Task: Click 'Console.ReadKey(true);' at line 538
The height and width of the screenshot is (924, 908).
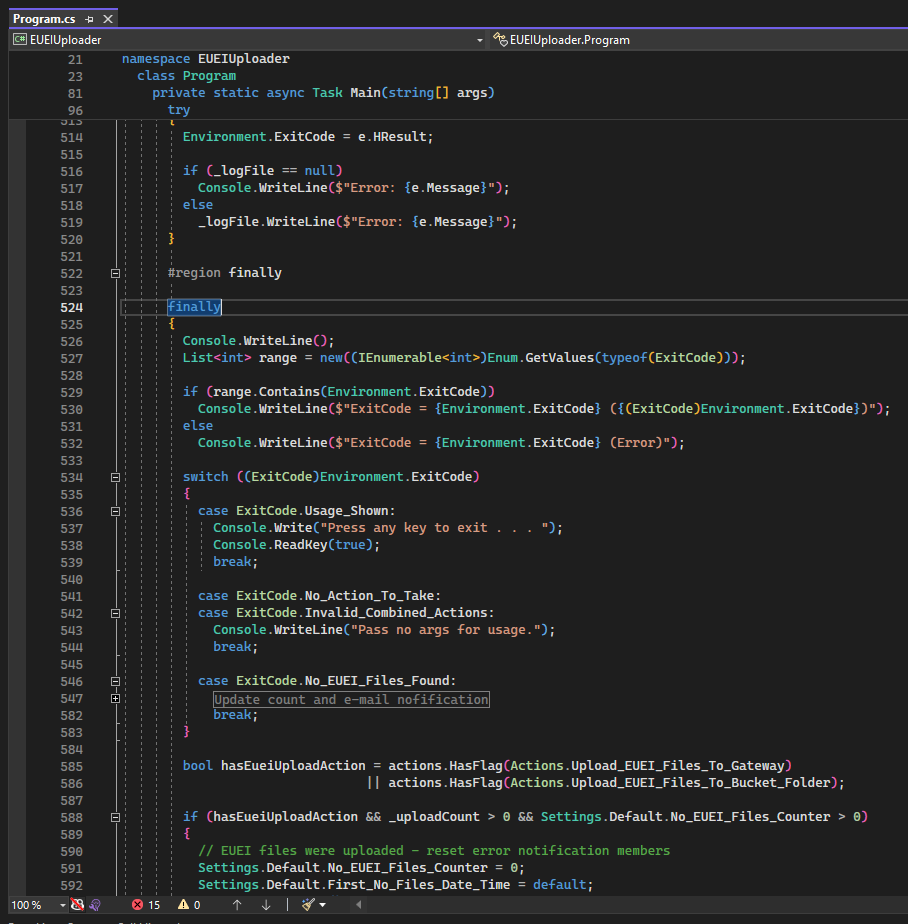Action: pyautogui.click(x=296, y=545)
